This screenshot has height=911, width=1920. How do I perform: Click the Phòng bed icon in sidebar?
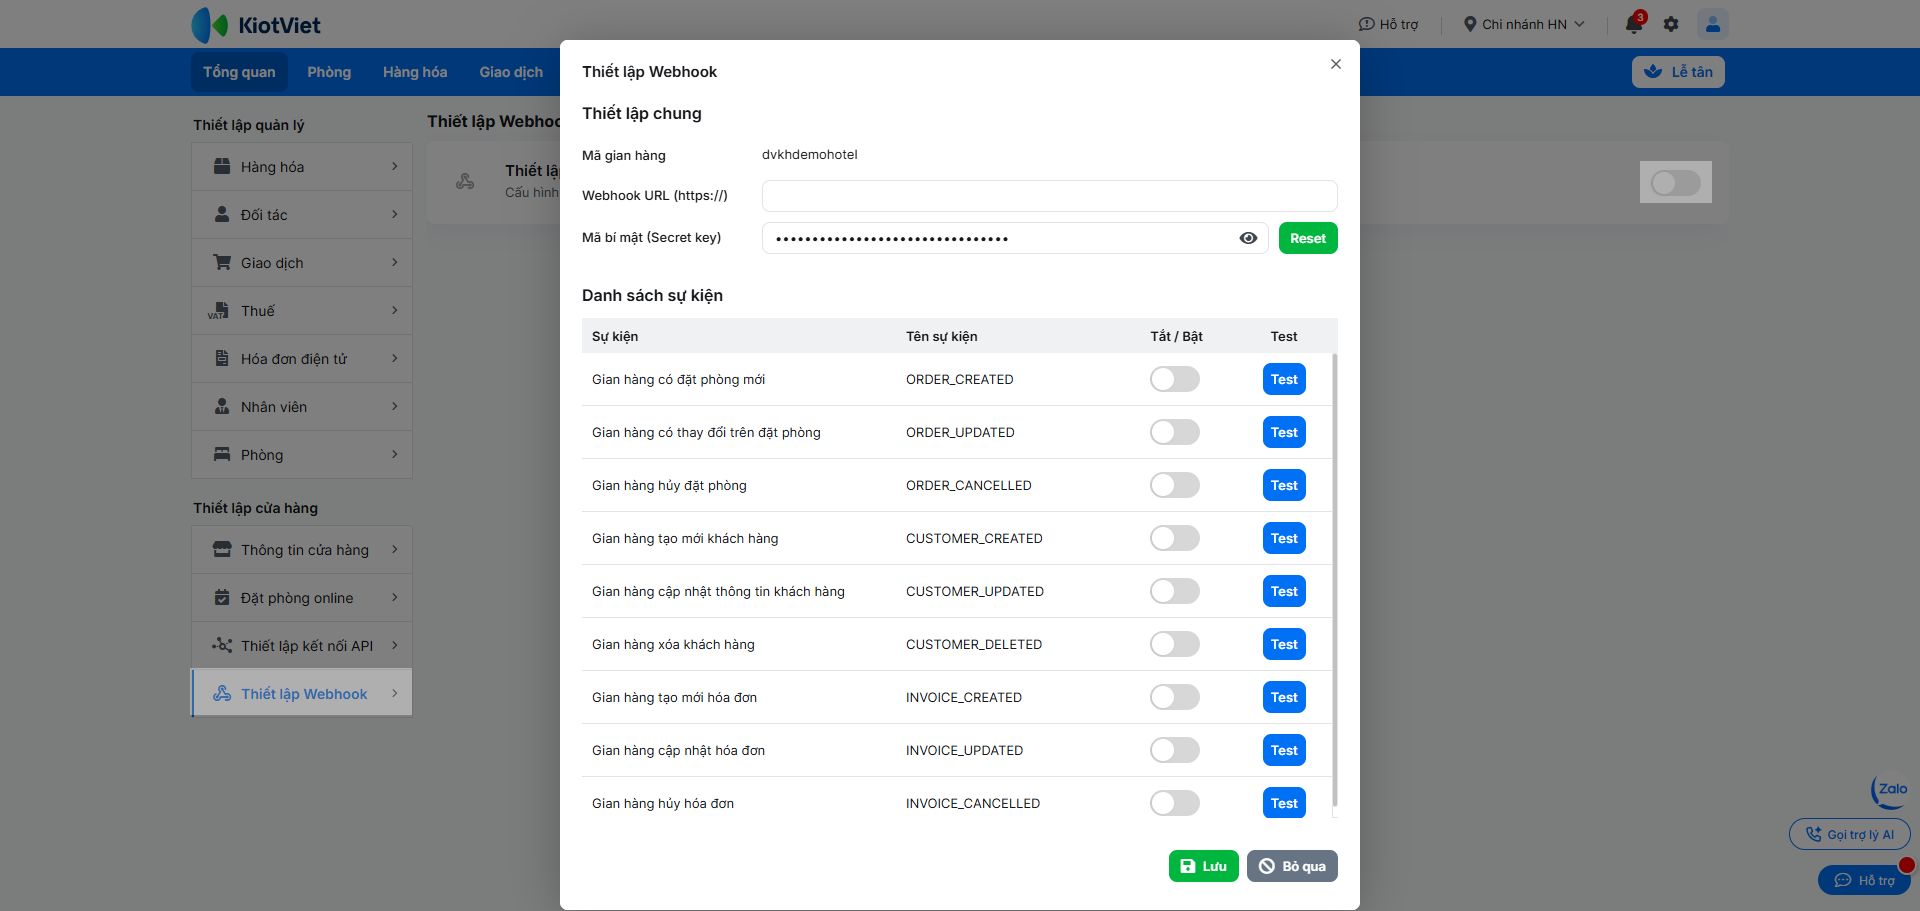[x=222, y=454]
